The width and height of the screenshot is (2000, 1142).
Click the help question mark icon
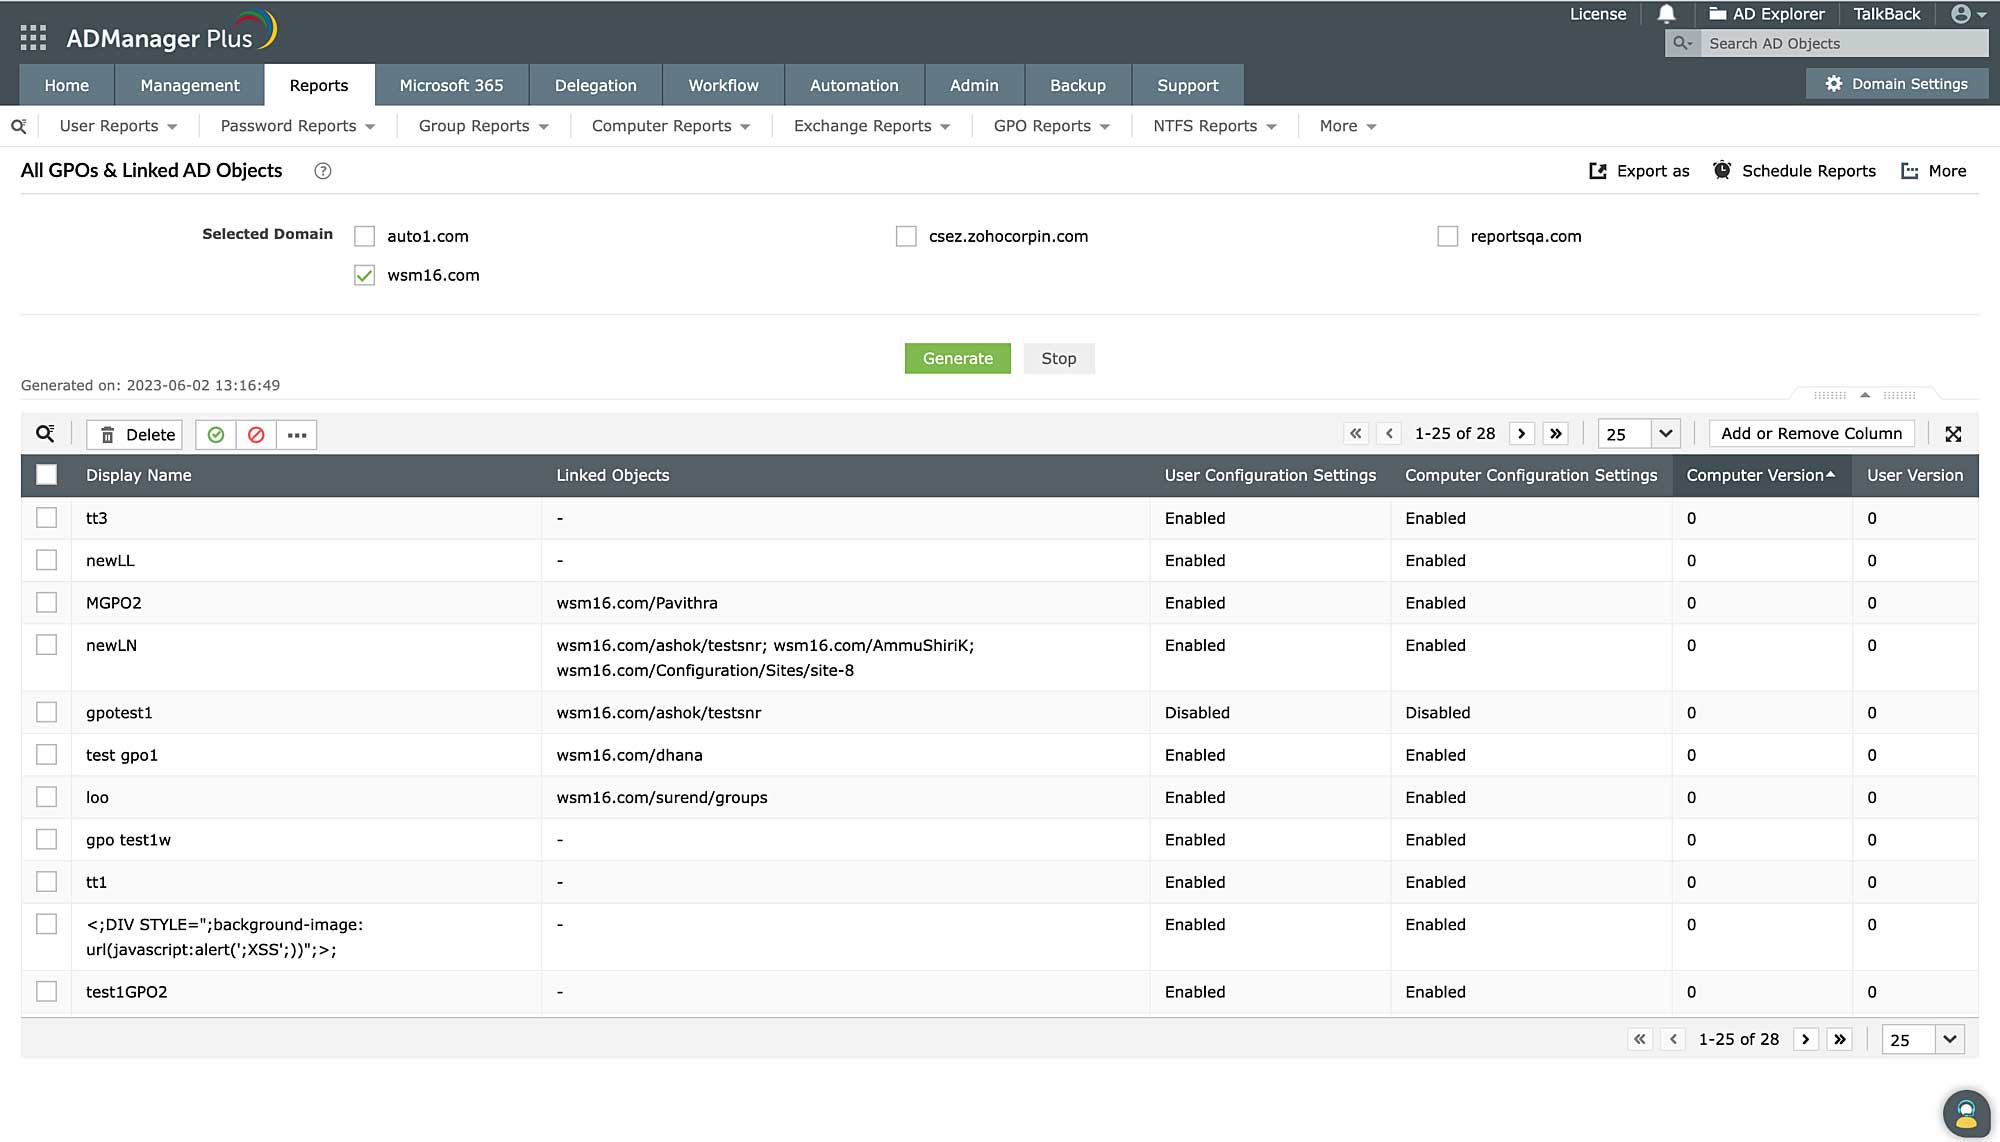click(322, 171)
